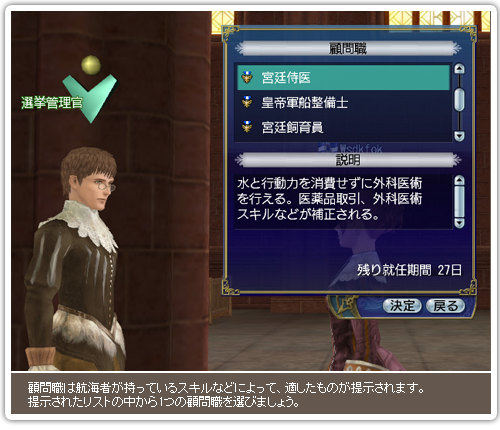The image size is (500, 430).
Task: Confirm selection with the 決定 button
Action: click(x=402, y=306)
